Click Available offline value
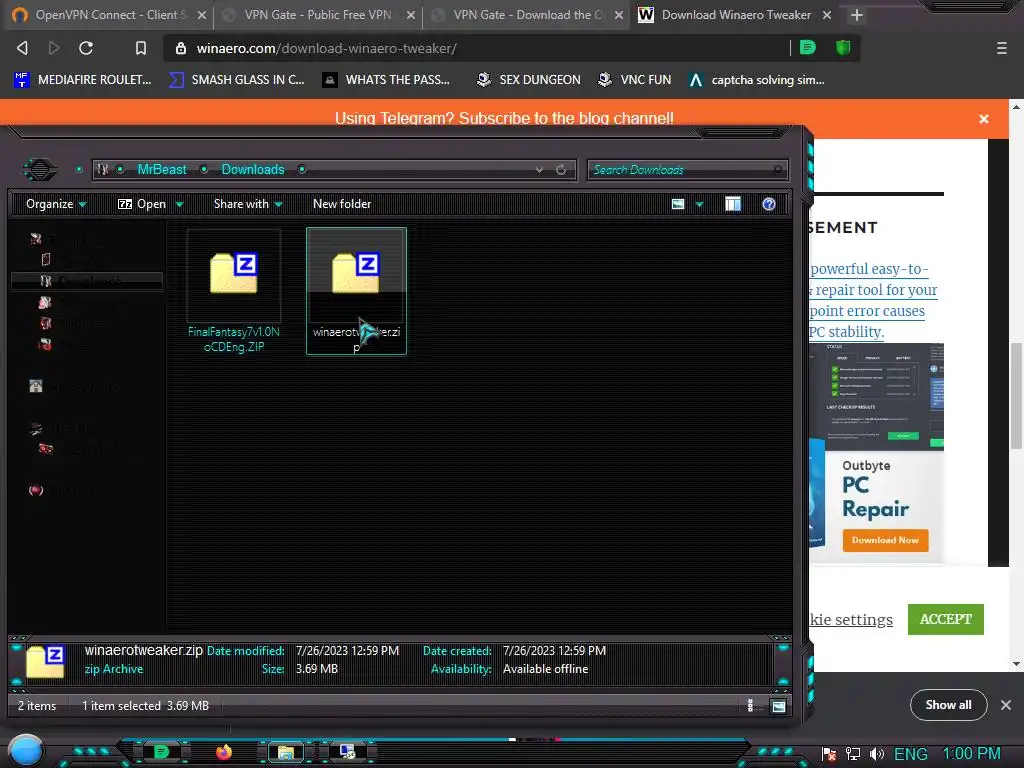Viewport: 1024px width, 768px height. 545,669
